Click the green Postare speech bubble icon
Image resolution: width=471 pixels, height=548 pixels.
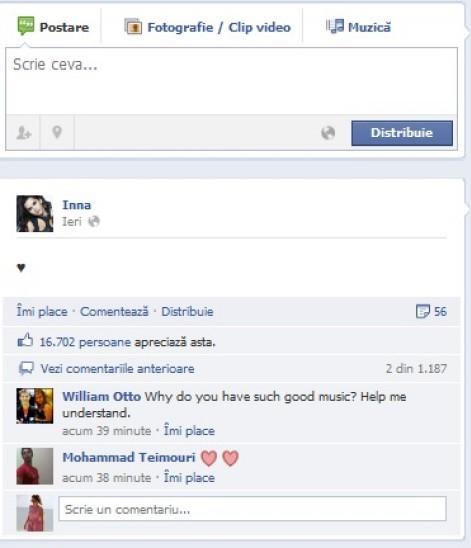click(x=26, y=26)
